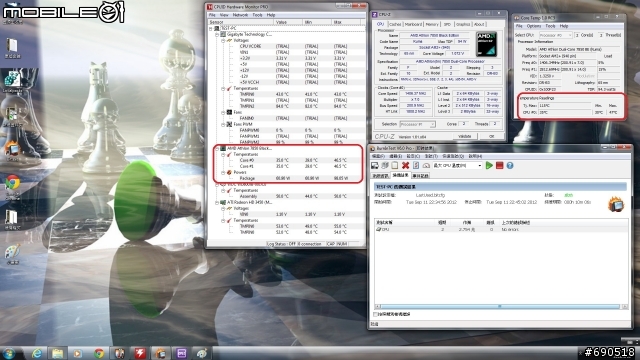Open BurnInTest help via blue question mark icon
This screenshot has height=360, width=640.
coord(510,165)
